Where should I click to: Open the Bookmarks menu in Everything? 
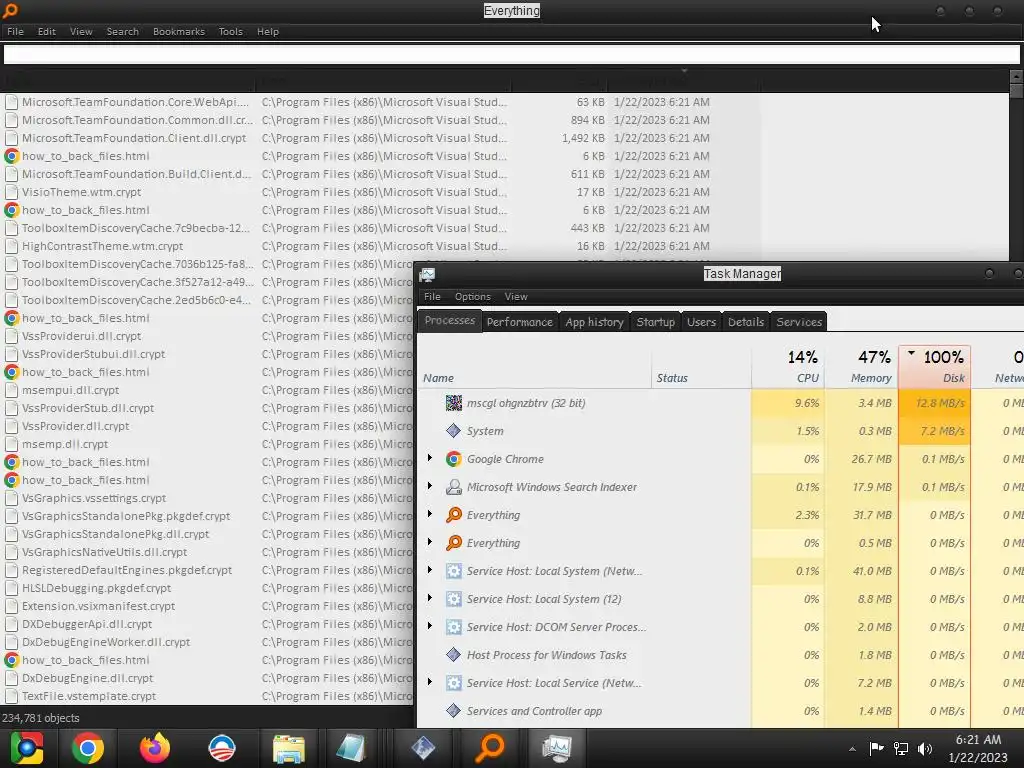[179, 31]
